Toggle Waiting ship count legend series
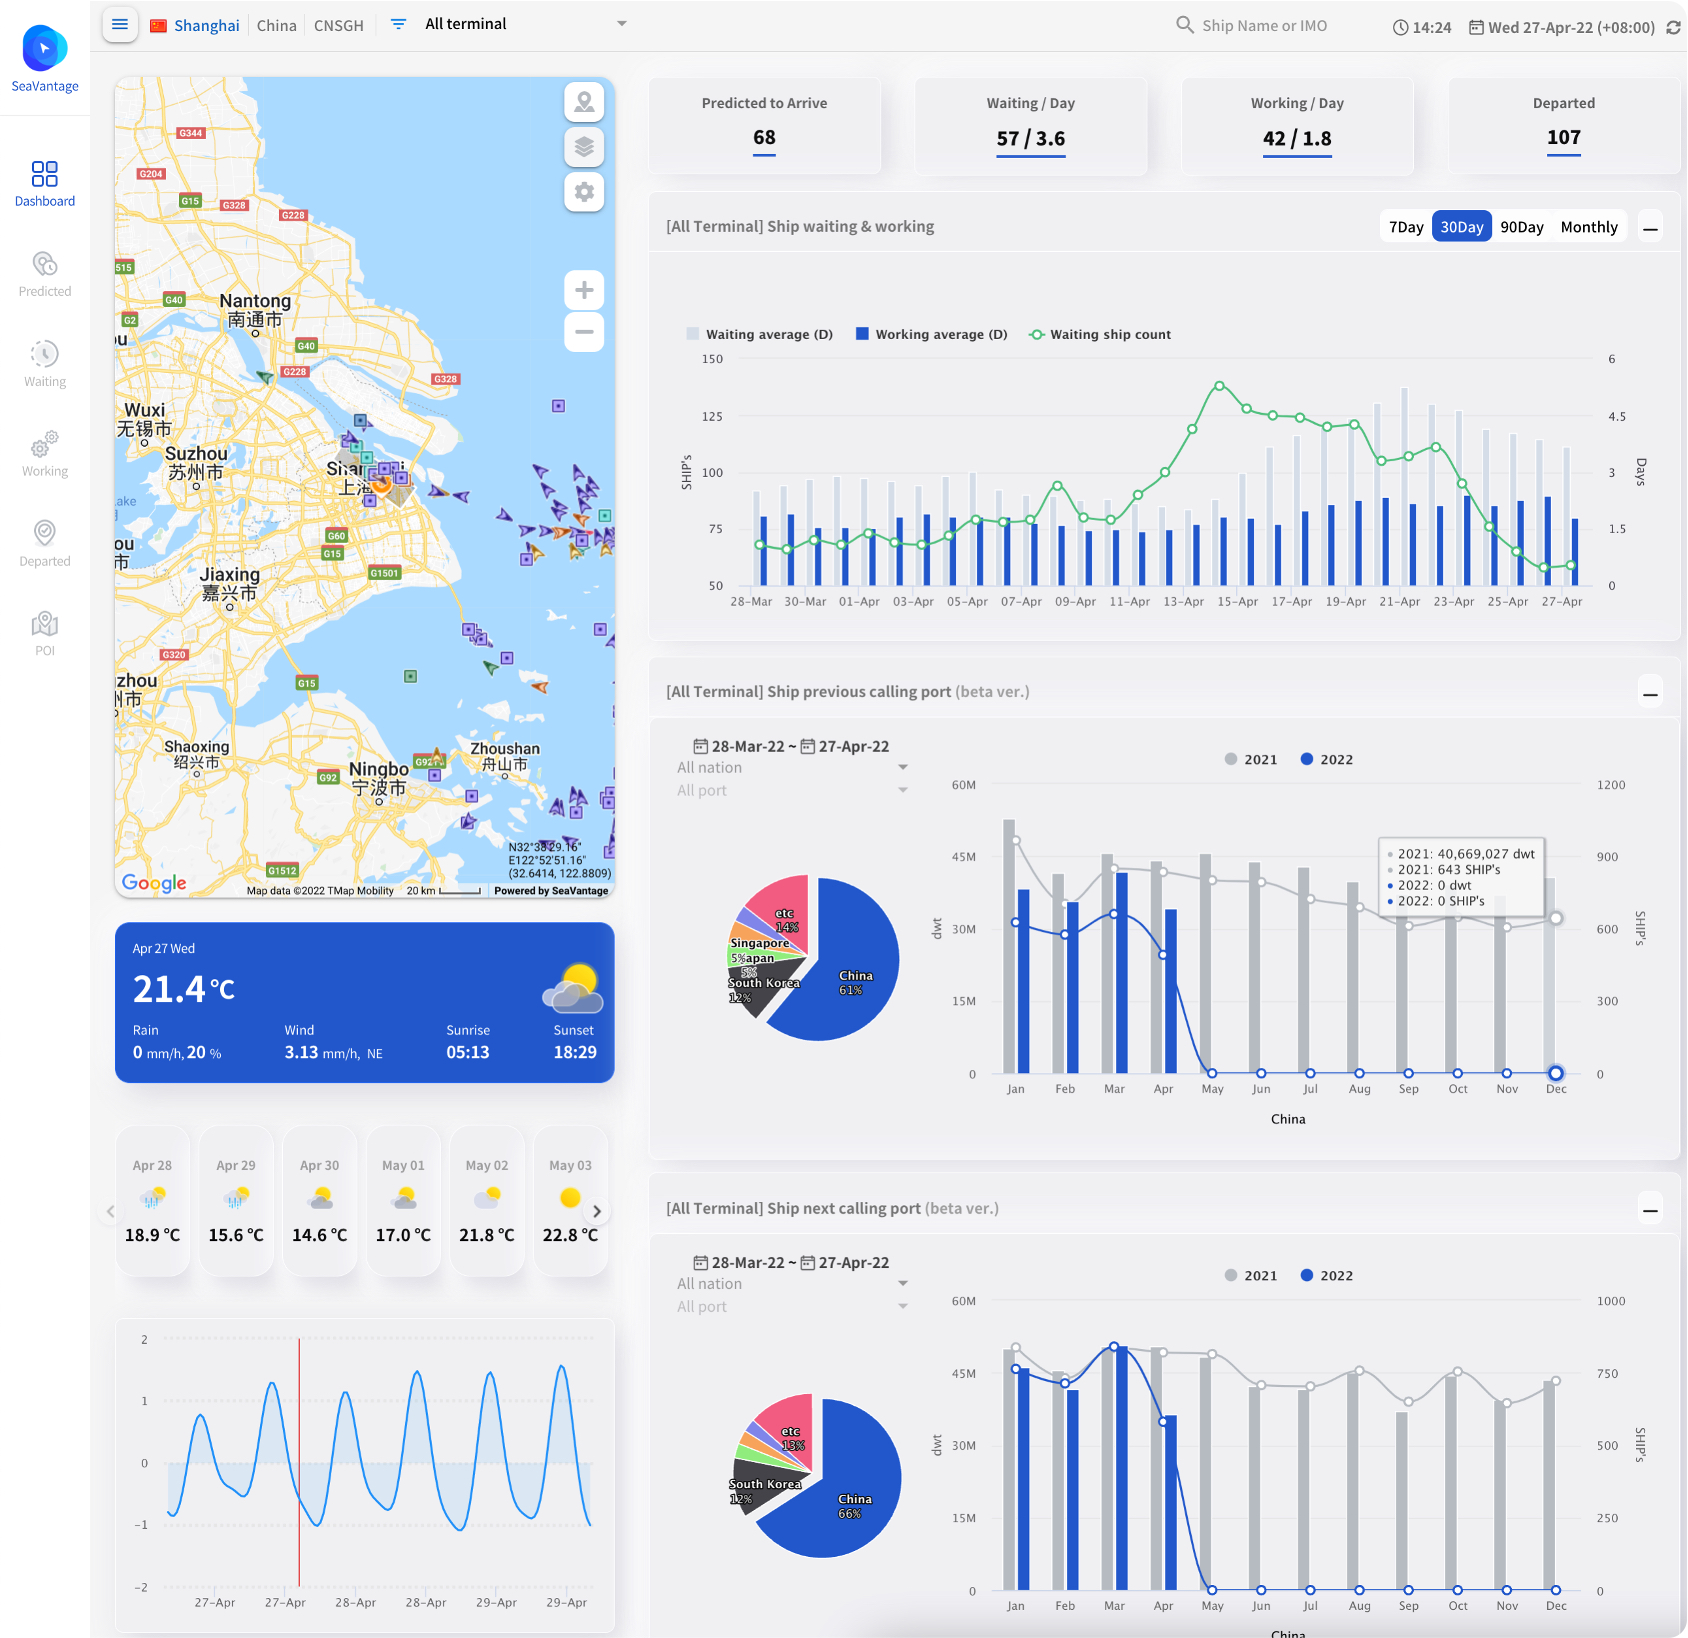 (1100, 334)
